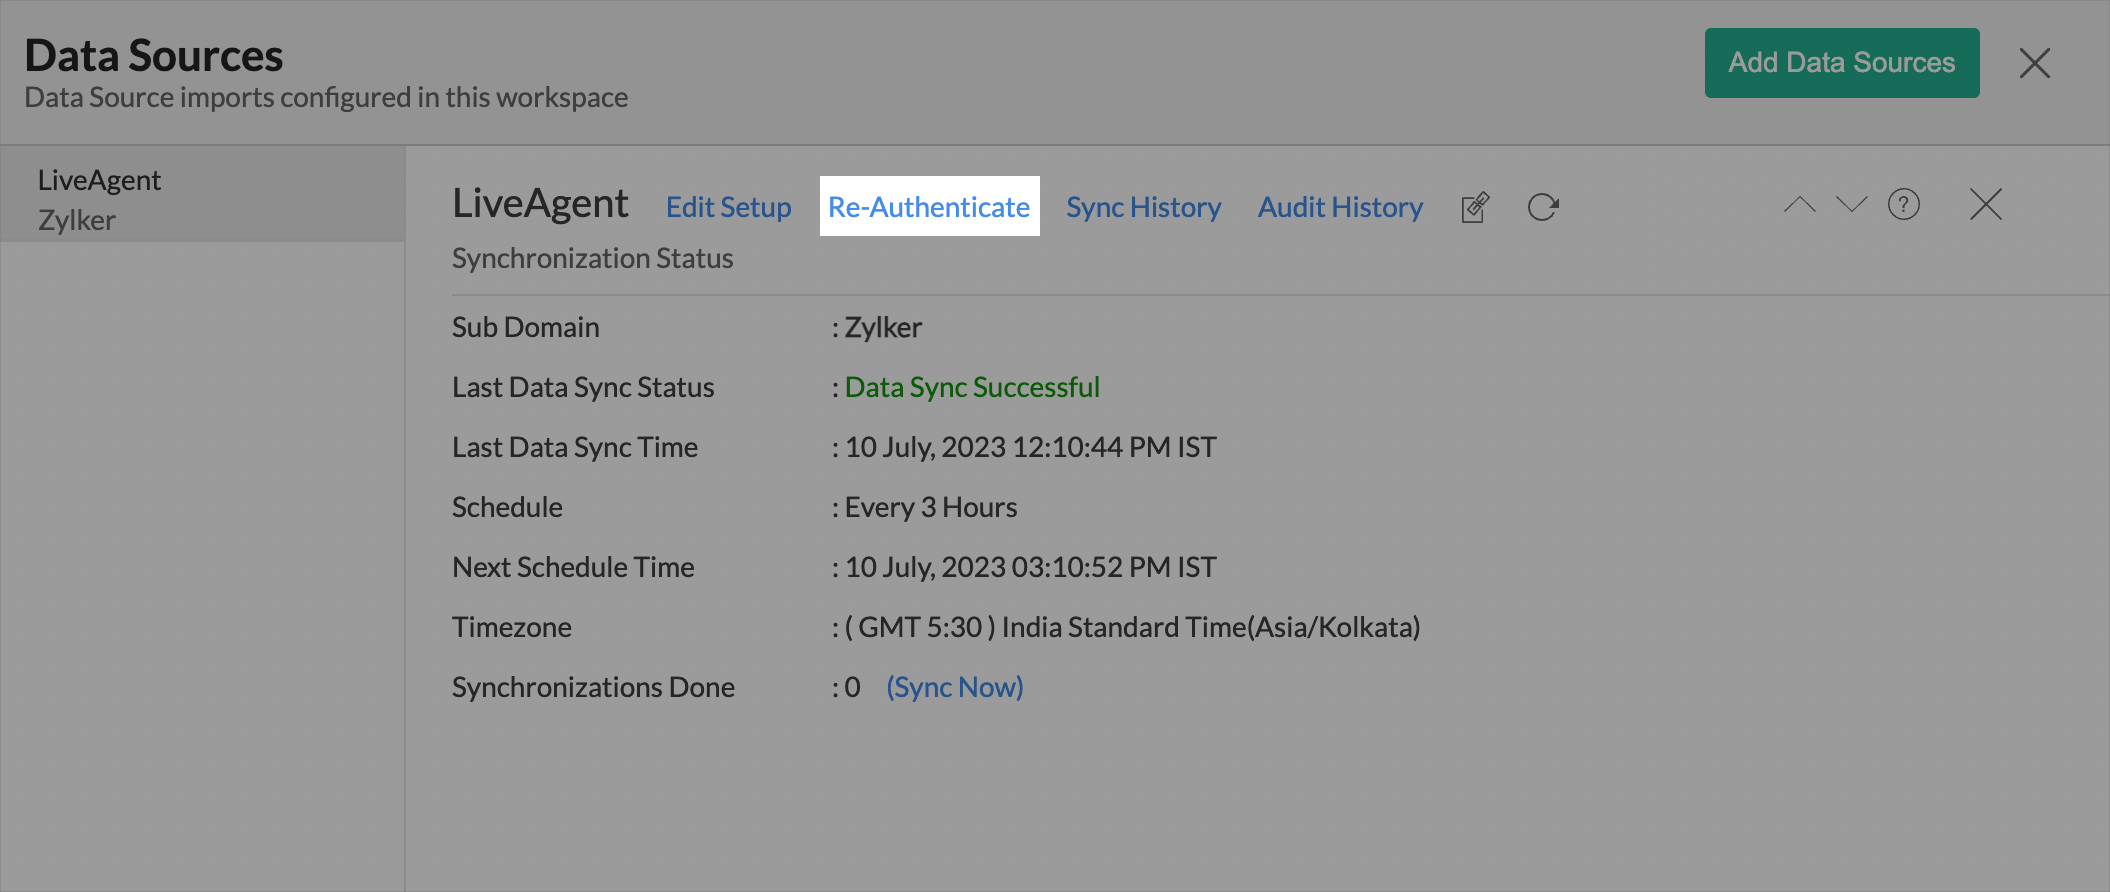Image resolution: width=2110 pixels, height=892 pixels.
Task: Click the edit pencil icon beside Audit History
Action: coord(1475,207)
